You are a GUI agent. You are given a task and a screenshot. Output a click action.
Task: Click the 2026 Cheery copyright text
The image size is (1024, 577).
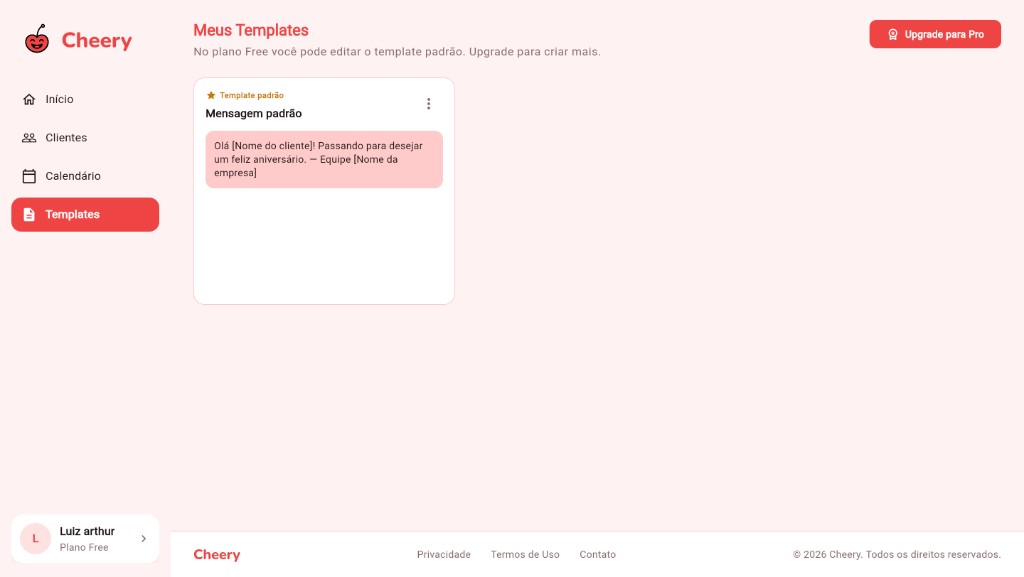[897, 554]
